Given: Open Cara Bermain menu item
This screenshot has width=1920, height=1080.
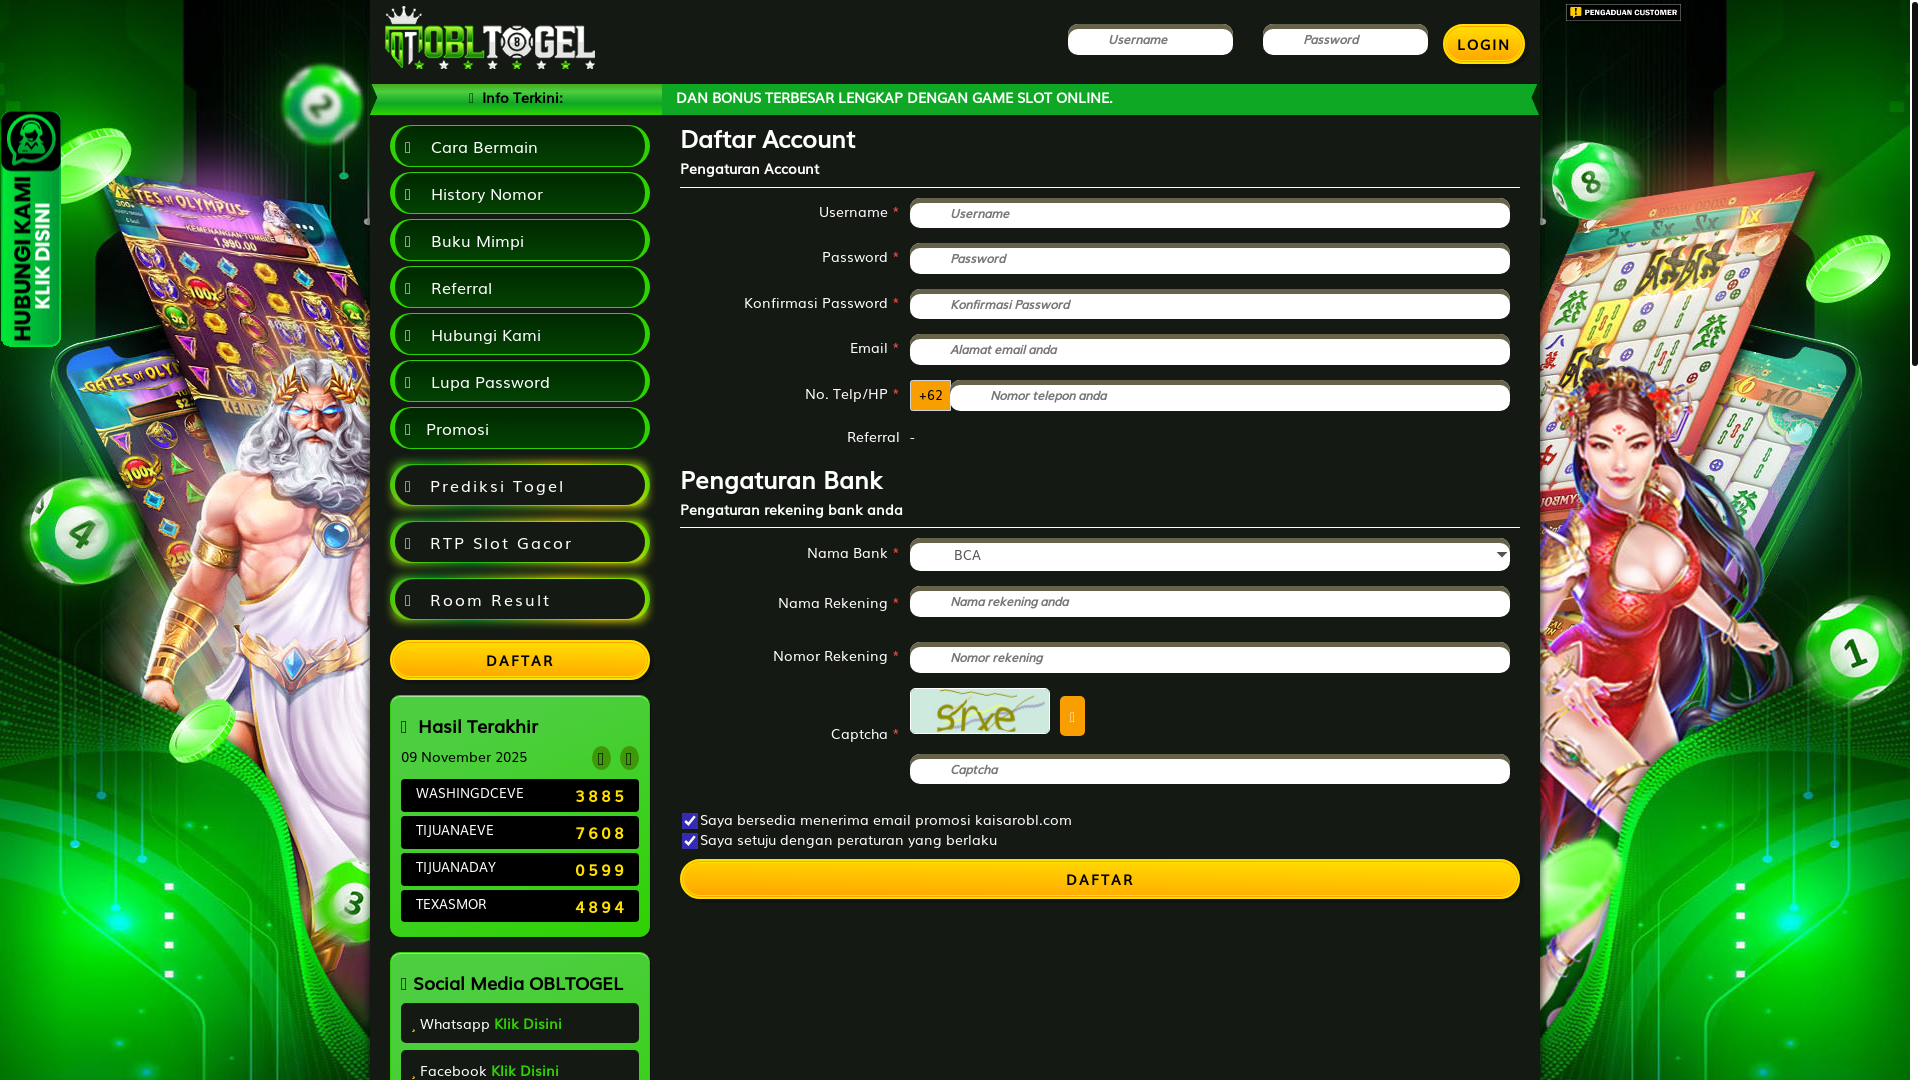Looking at the screenshot, I should 520,146.
